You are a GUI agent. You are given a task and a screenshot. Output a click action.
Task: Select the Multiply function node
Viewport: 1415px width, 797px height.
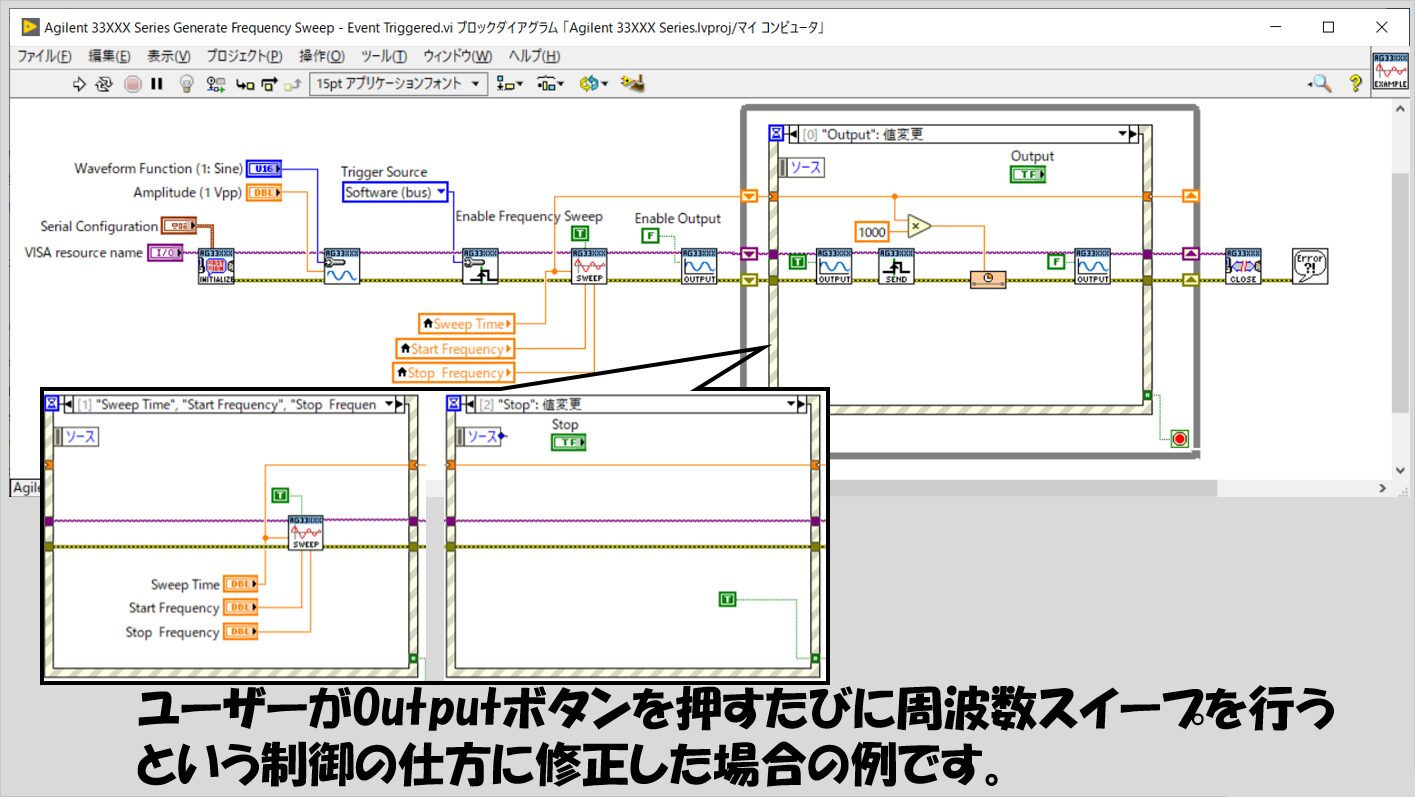point(918,226)
